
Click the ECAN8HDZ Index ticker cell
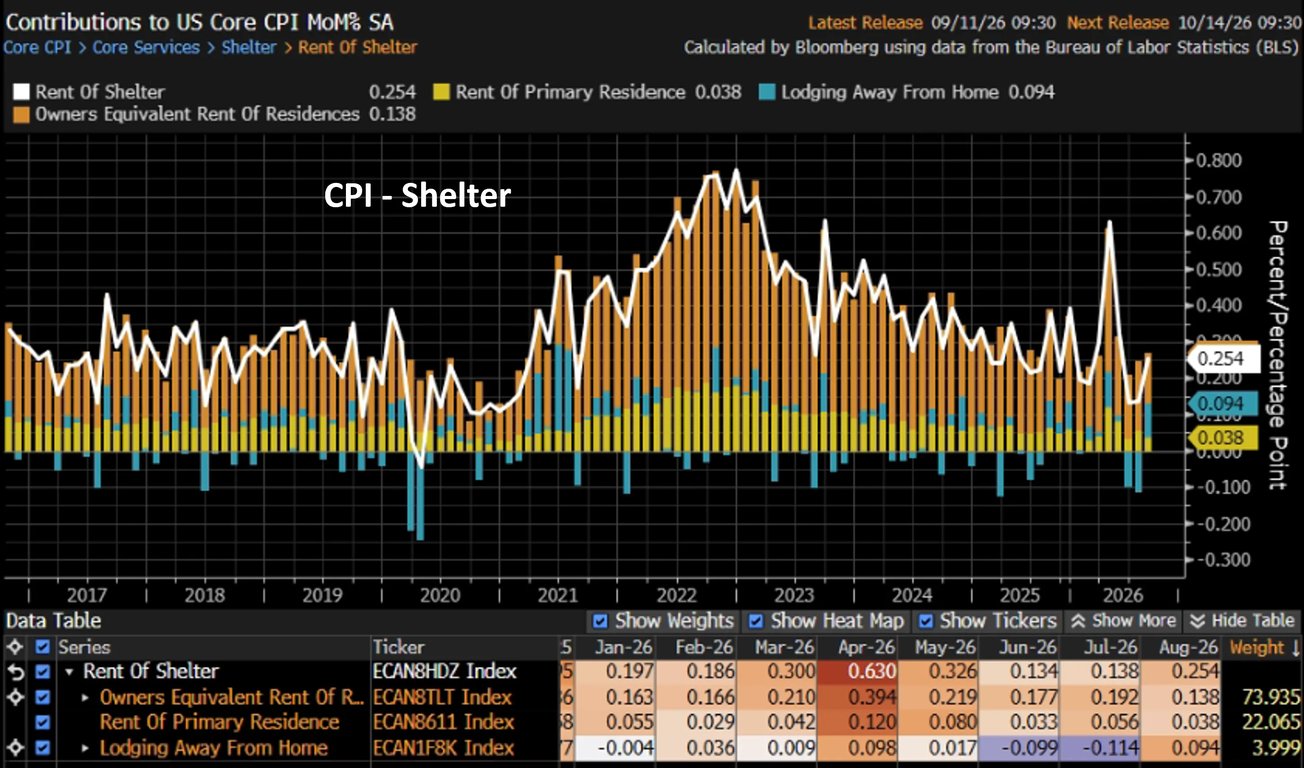(x=444, y=672)
